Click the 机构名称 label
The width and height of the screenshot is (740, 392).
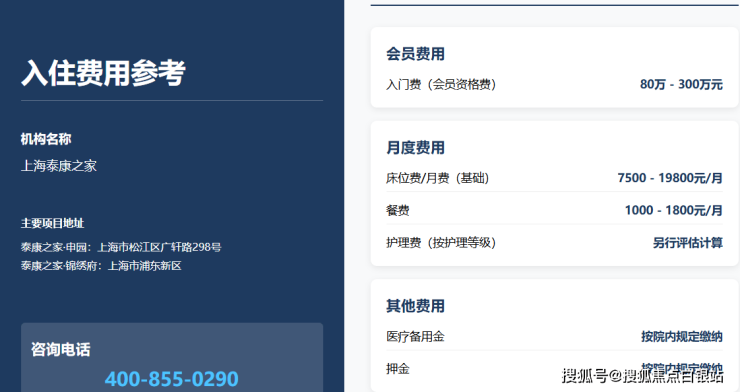(46, 139)
